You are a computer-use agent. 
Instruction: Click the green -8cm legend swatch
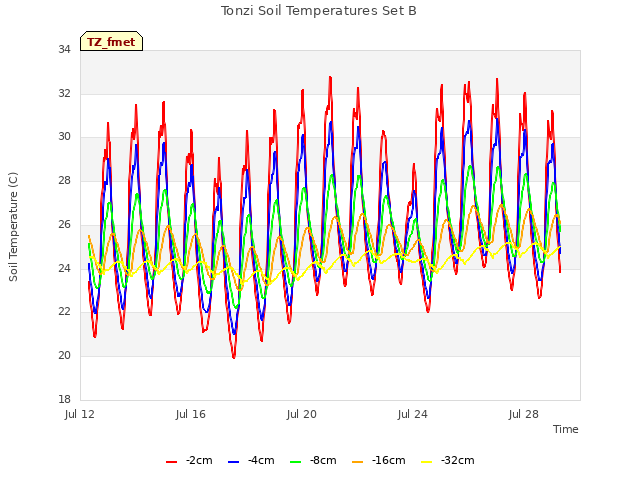[296, 462]
